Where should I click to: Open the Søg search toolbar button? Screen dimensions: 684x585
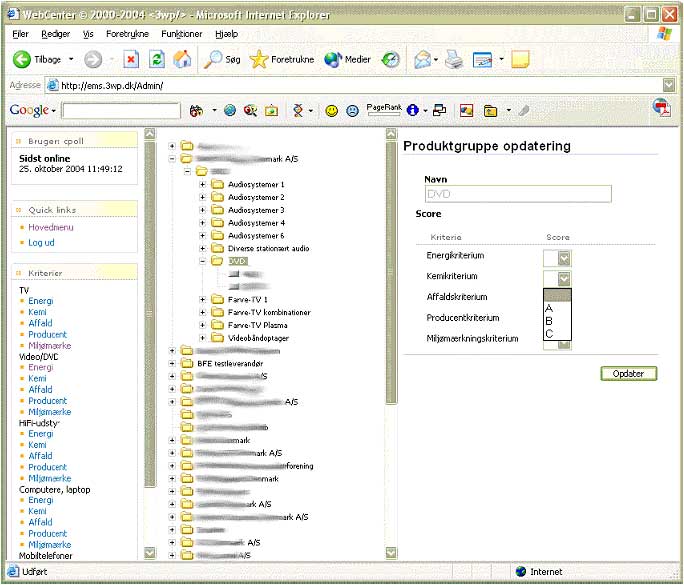[222, 59]
